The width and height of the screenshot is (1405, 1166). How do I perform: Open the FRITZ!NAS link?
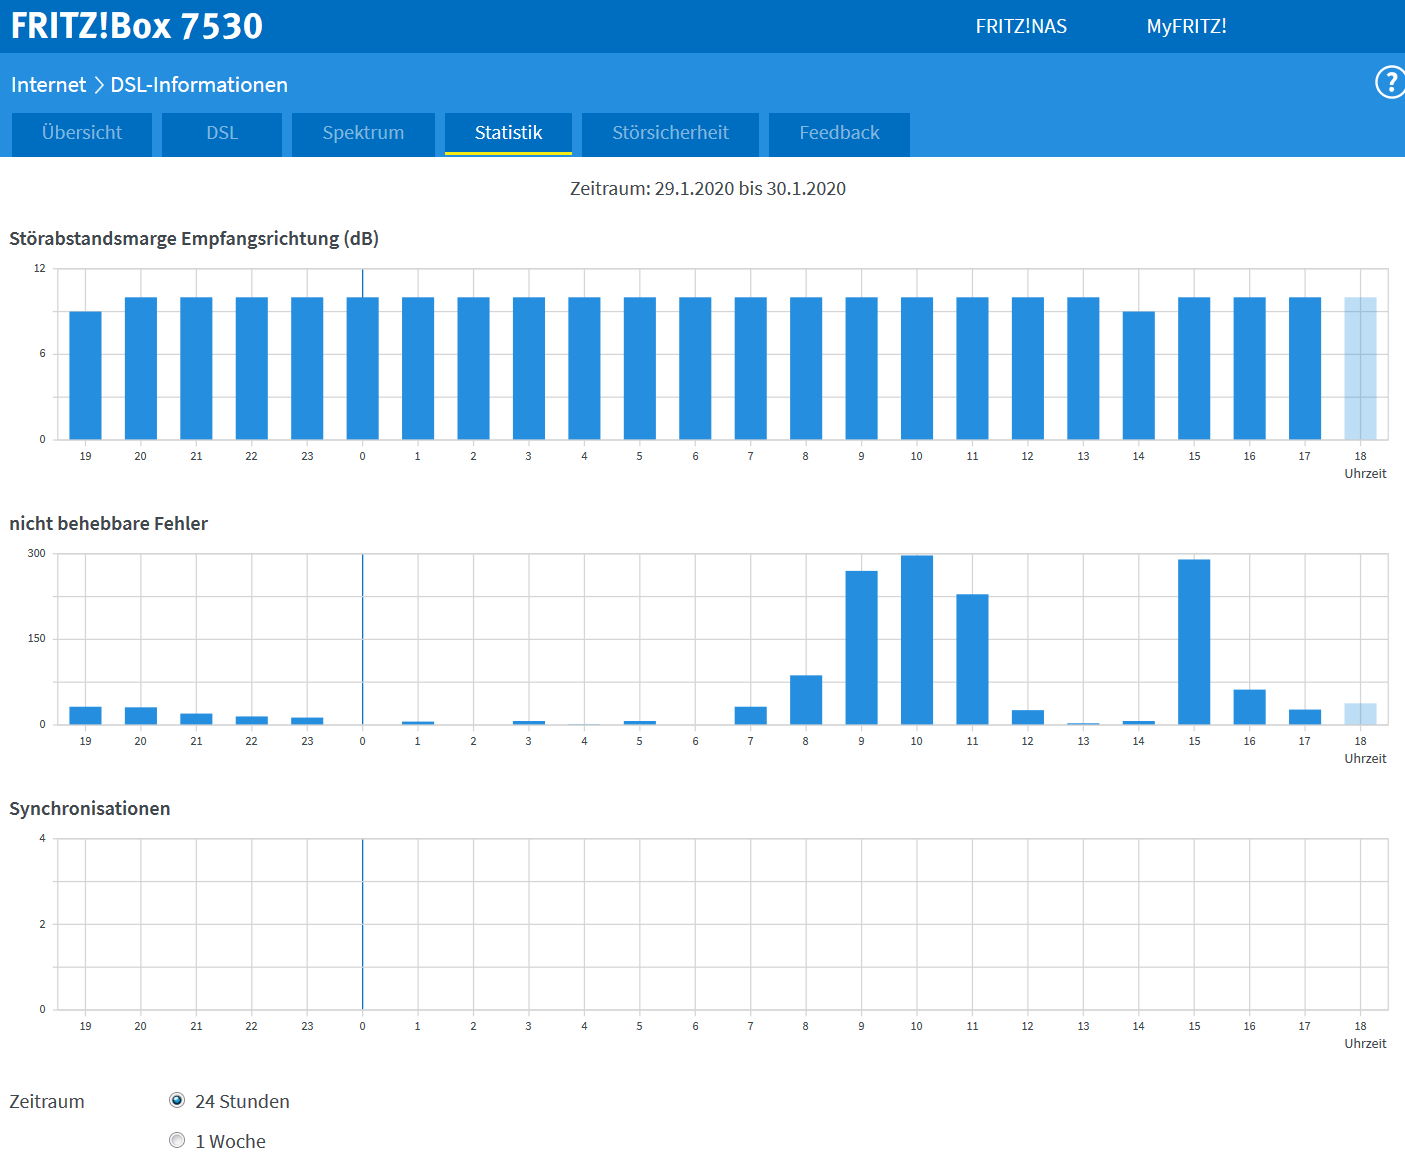1021,26
